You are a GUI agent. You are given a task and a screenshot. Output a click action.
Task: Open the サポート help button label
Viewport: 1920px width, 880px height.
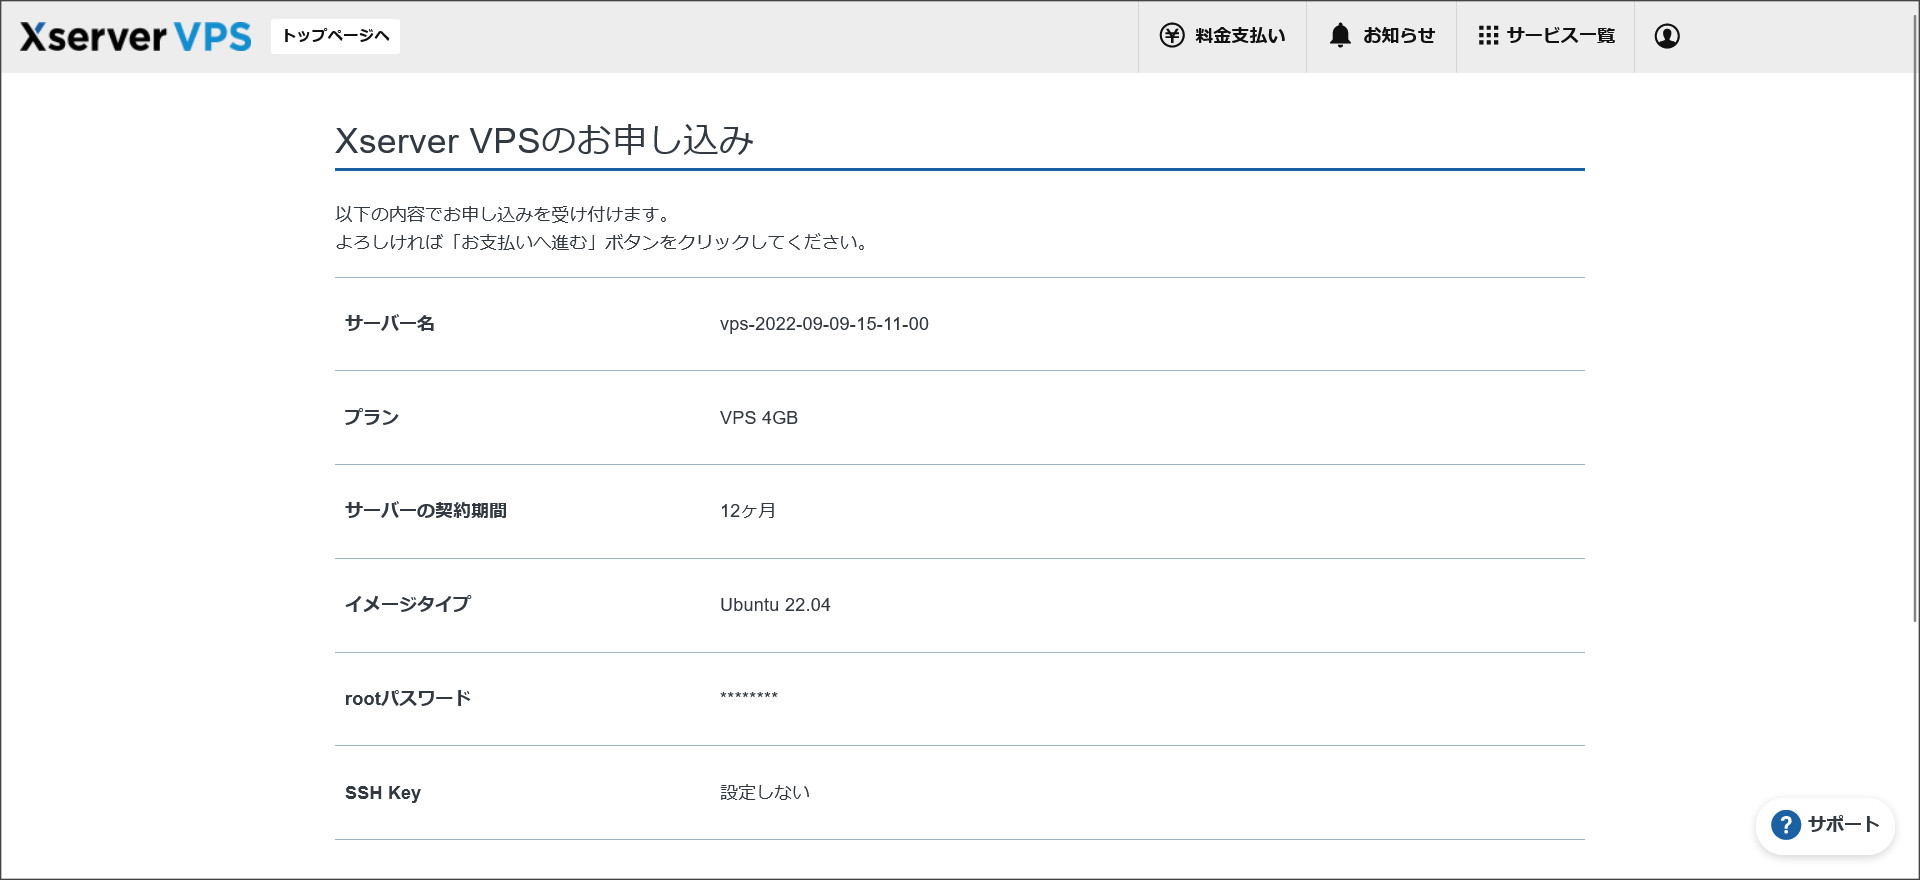pos(1844,825)
